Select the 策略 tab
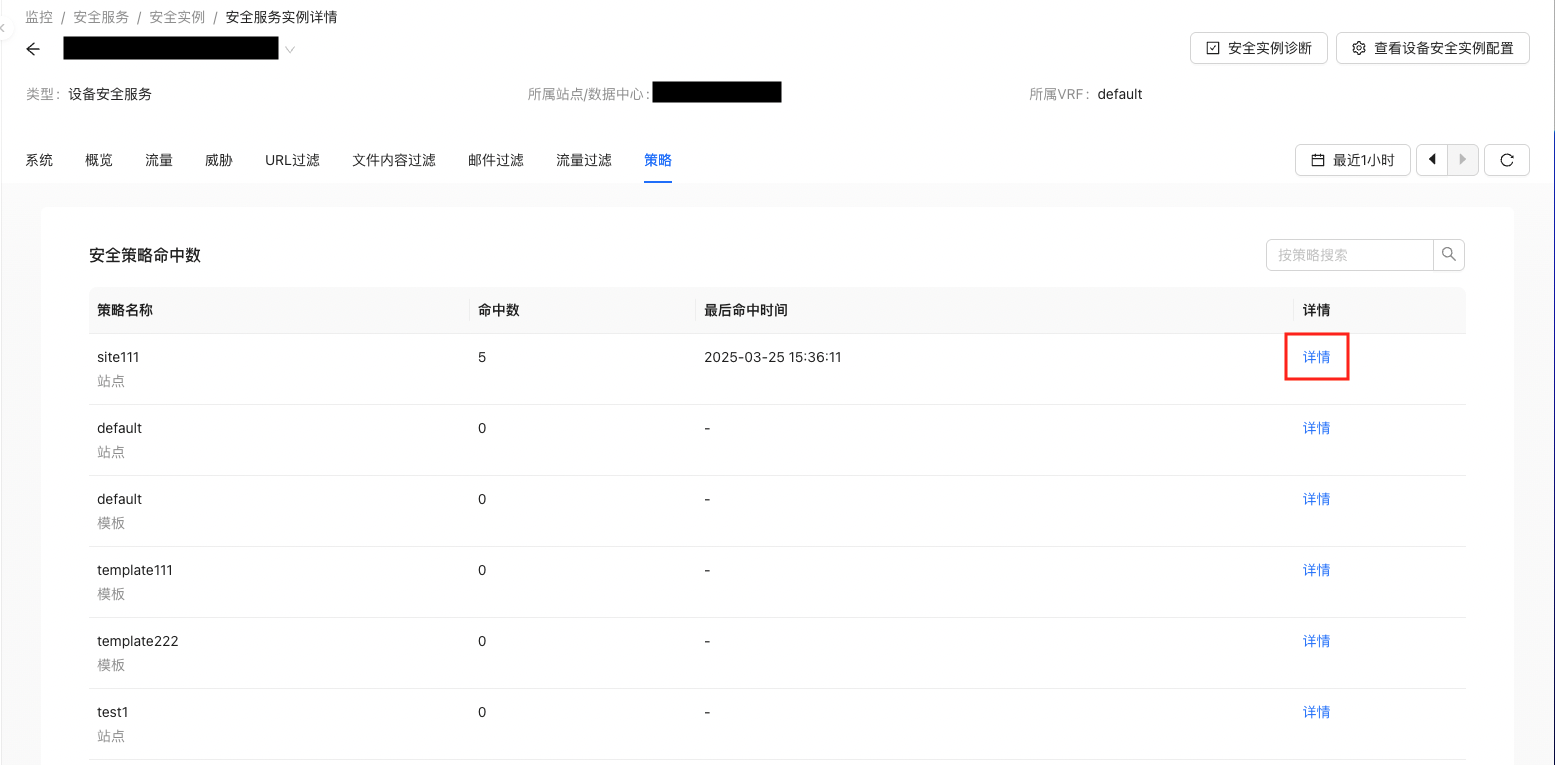This screenshot has width=1555, height=765. point(658,160)
